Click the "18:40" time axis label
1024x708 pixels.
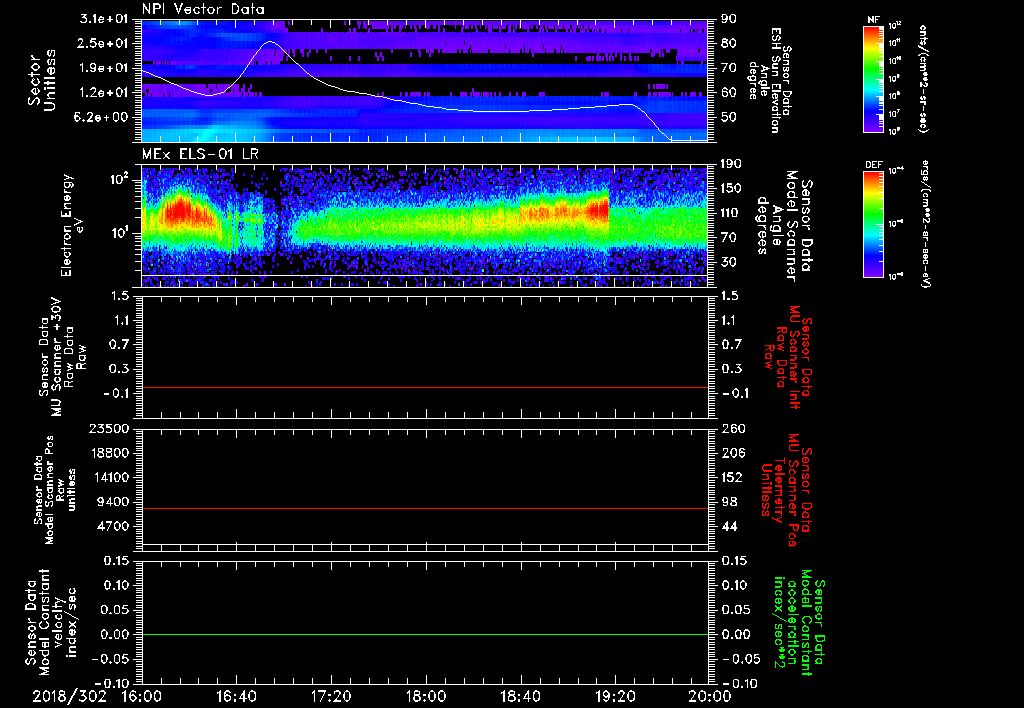pyautogui.click(x=520, y=696)
